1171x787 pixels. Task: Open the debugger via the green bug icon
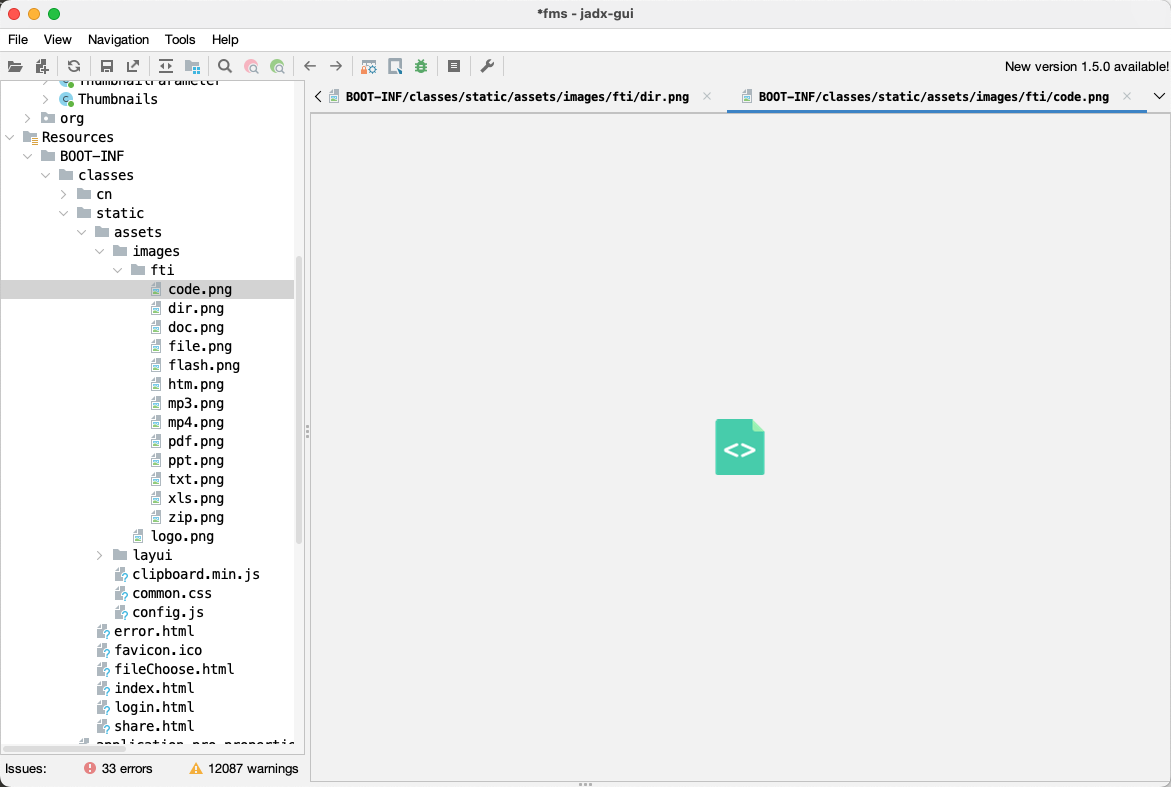click(421, 66)
